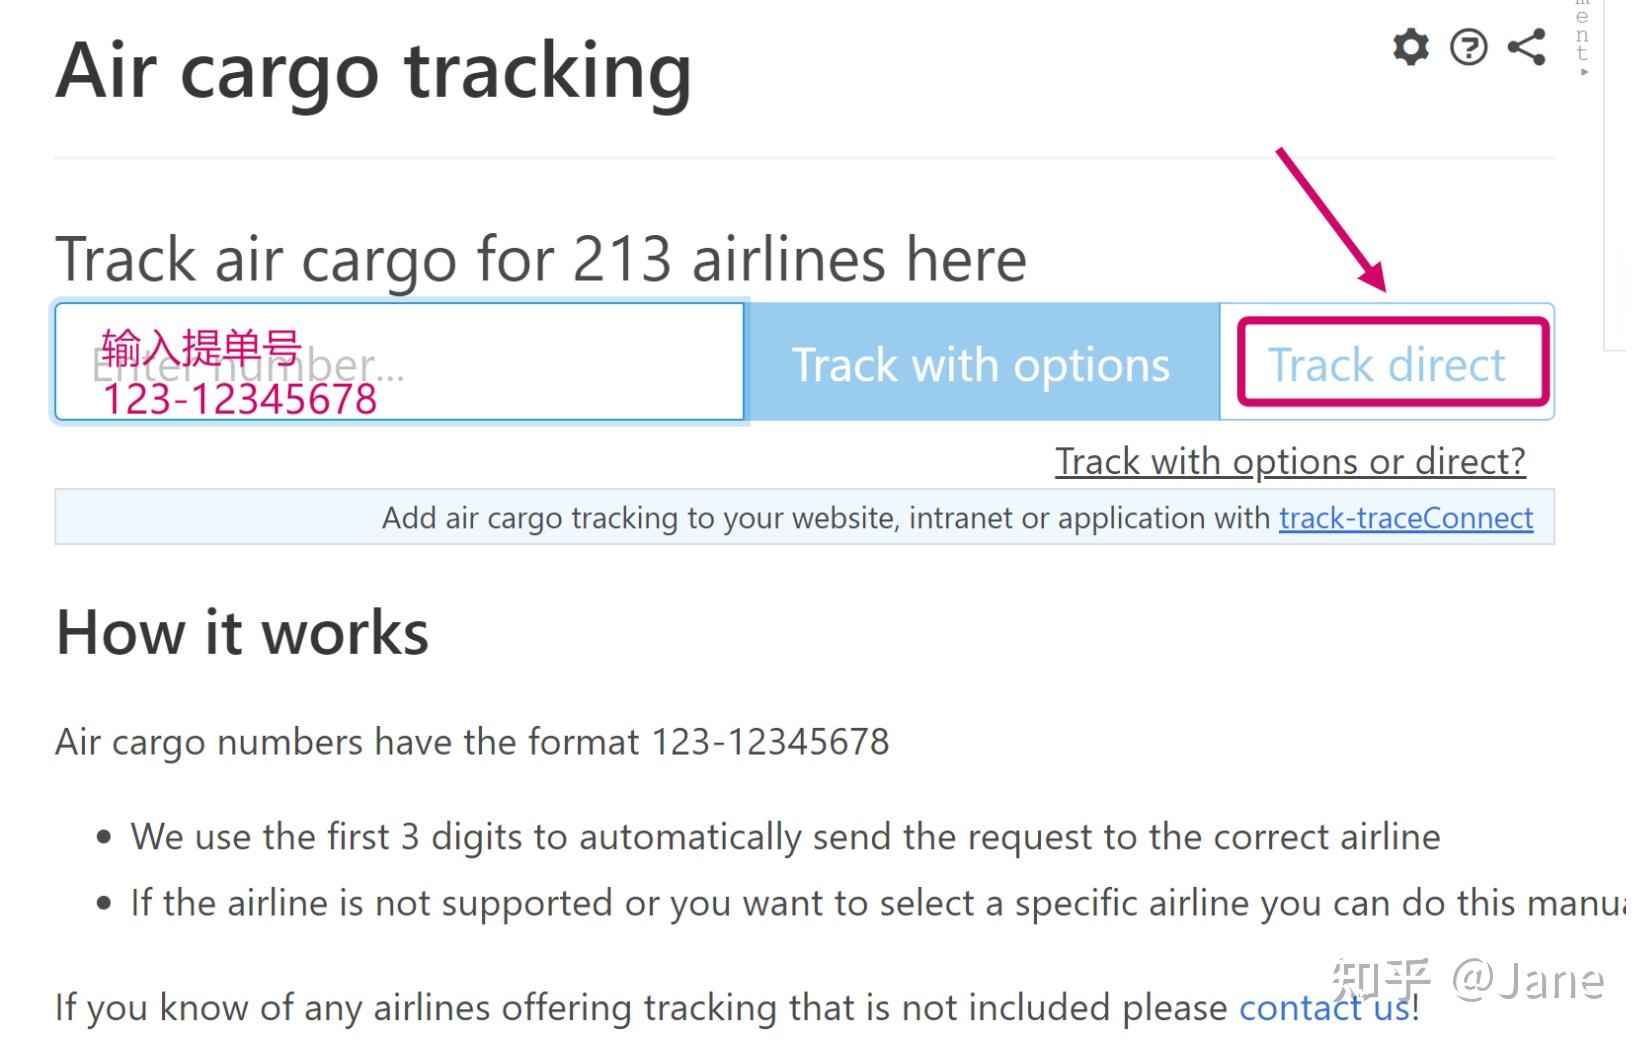Screen dimensions: 1646x1047
Task: Open the 'Track with options or direct?' link
Action: point(1290,462)
